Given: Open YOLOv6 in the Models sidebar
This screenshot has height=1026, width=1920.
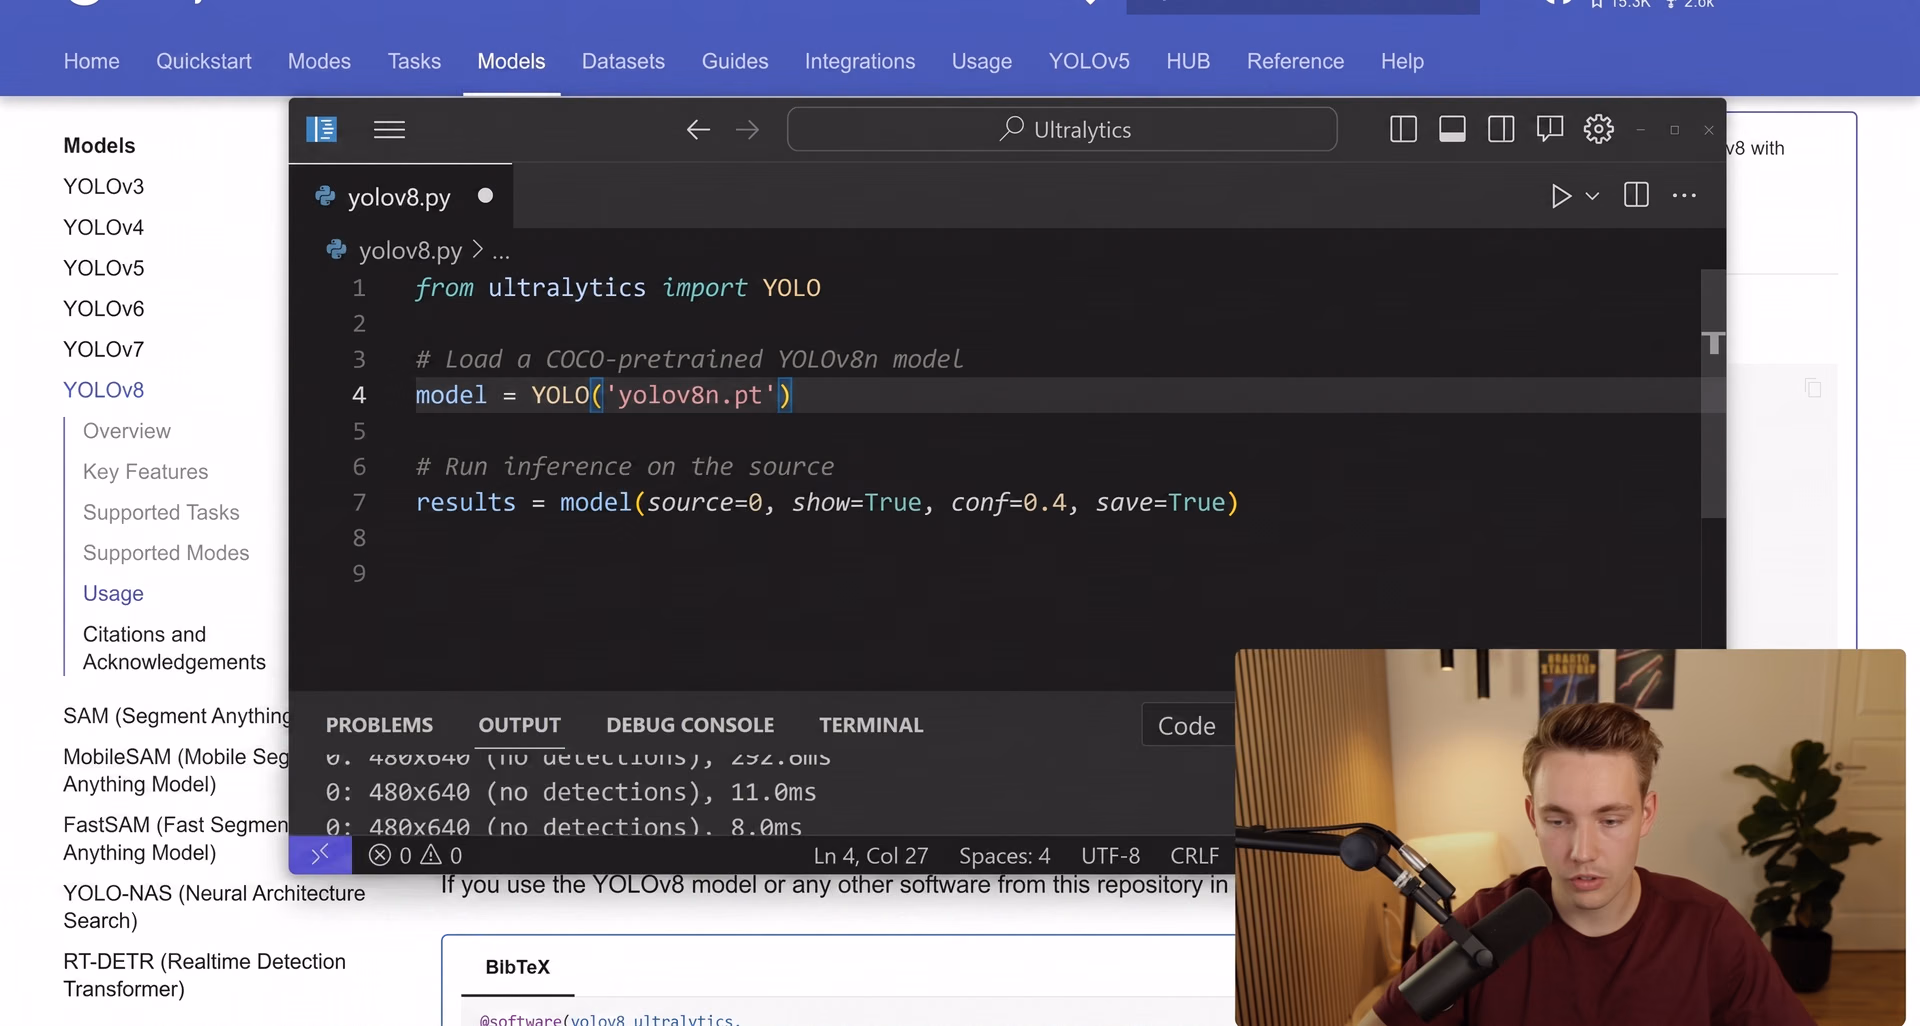Looking at the screenshot, I should [x=103, y=309].
